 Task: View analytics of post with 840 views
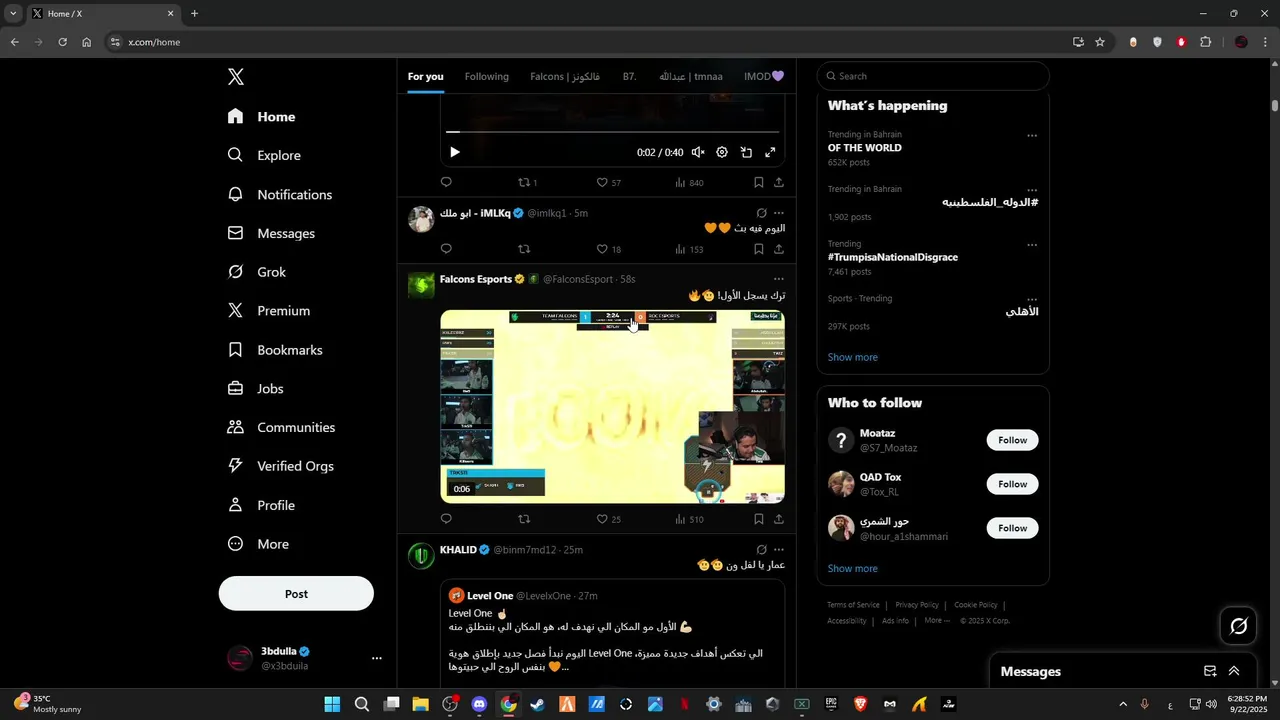pos(689,183)
